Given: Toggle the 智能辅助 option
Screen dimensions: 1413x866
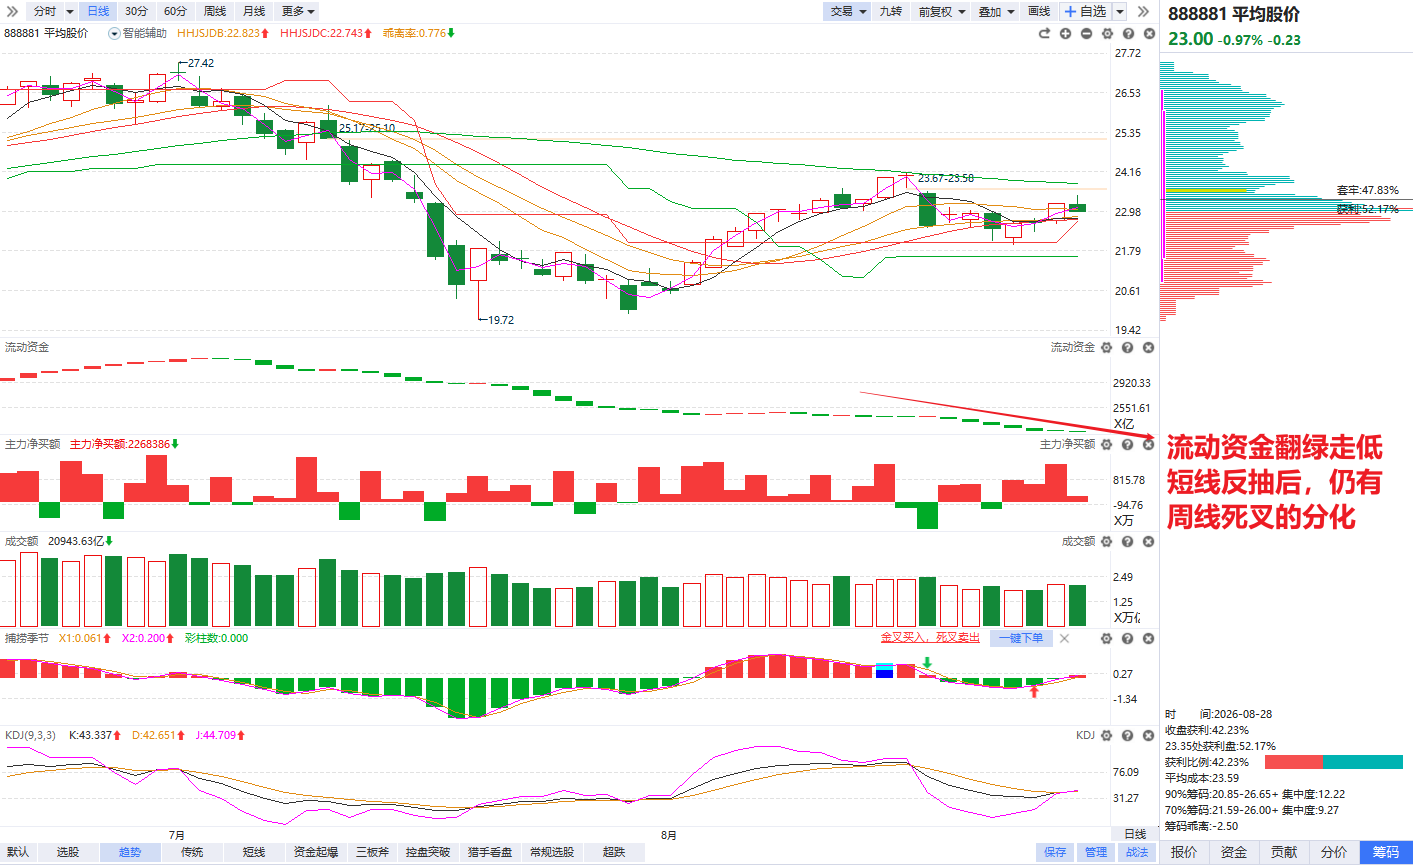Looking at the screenshot, I should click(138, 33).
